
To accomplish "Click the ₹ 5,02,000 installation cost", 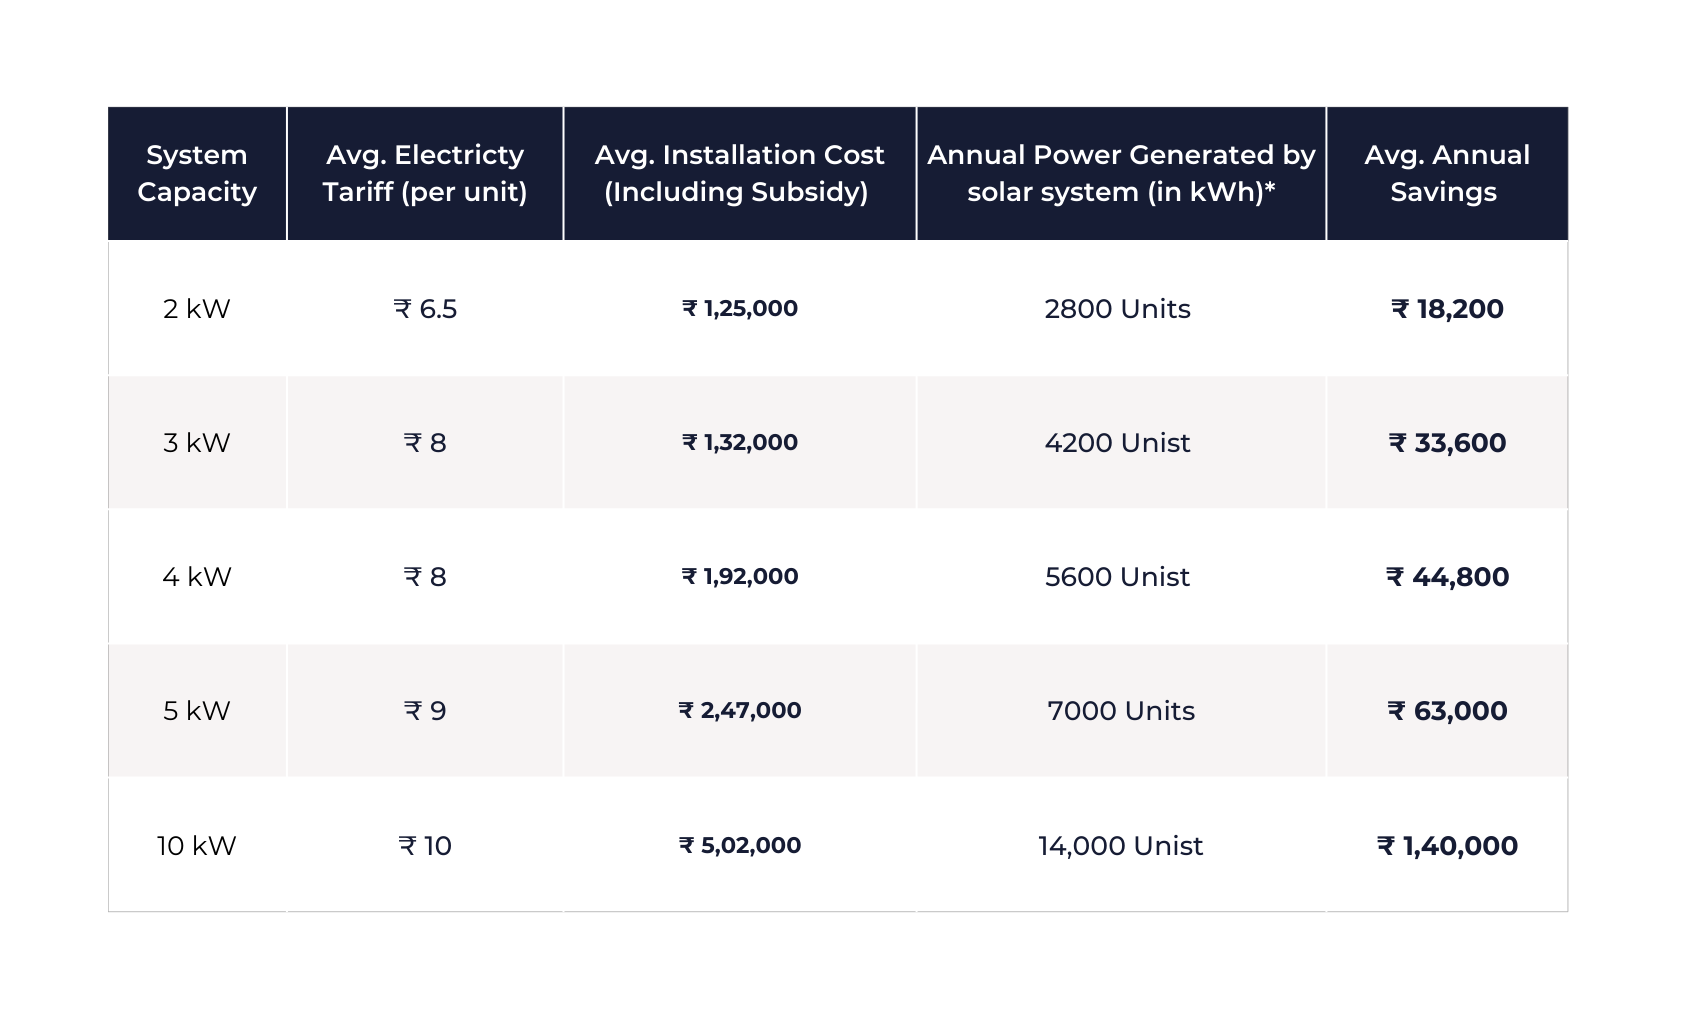I will 740,846.
